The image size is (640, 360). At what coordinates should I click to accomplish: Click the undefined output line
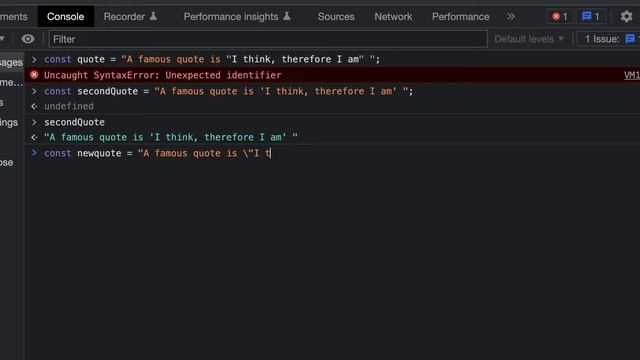(69, 106)
